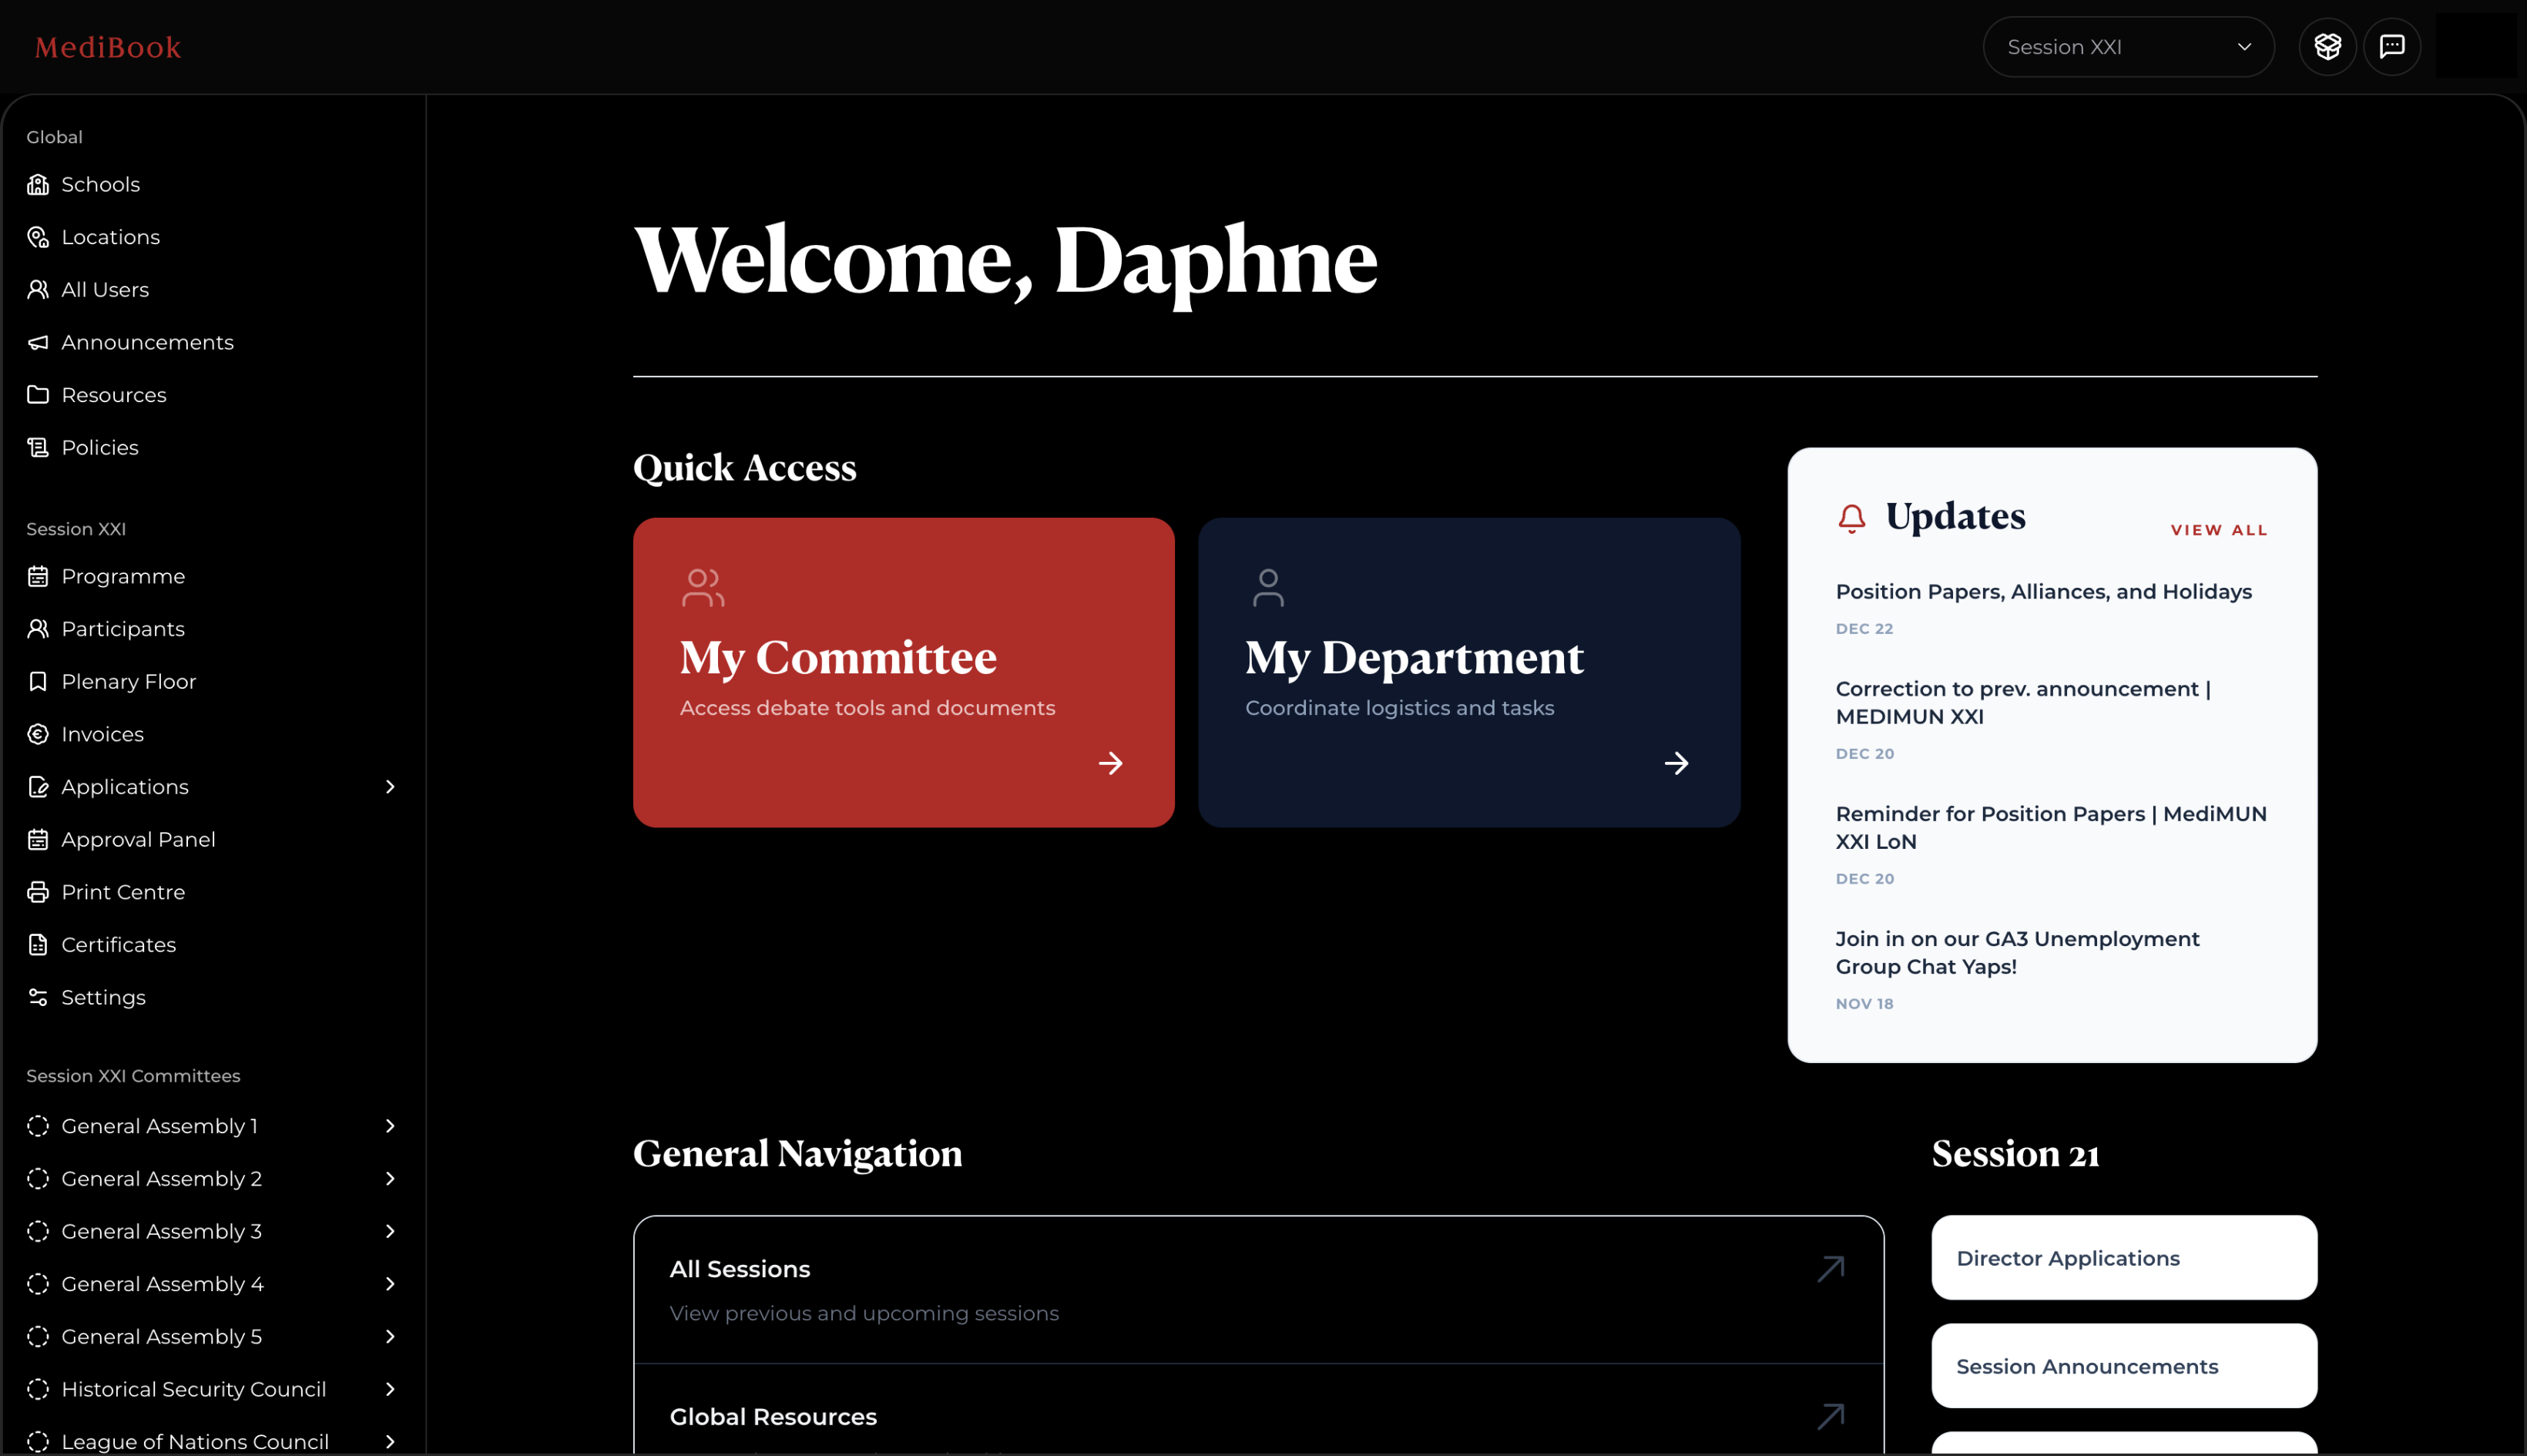Open Position Papers, Alliances, and Holidays update
Image resolution: width=2527 pixels, height=1456 pixels.
tap(2043, 592)
